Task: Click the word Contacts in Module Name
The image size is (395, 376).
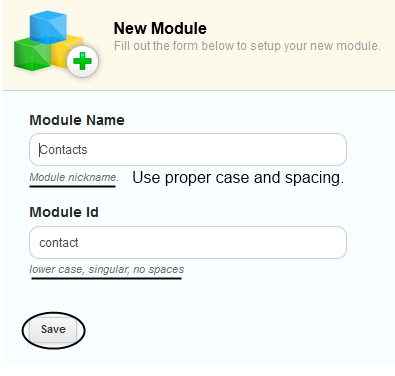Action: click(63, 150)
